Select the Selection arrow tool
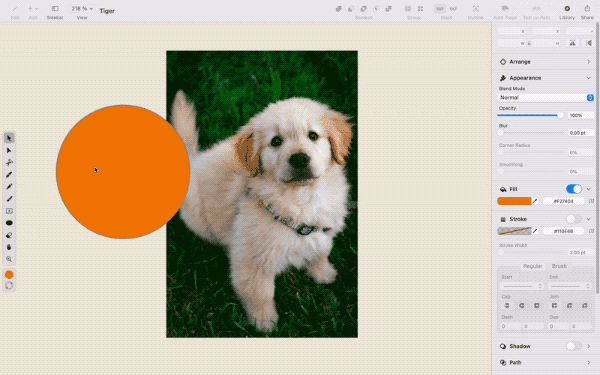This screenshot has height=375, width=600. coord(9,138)
